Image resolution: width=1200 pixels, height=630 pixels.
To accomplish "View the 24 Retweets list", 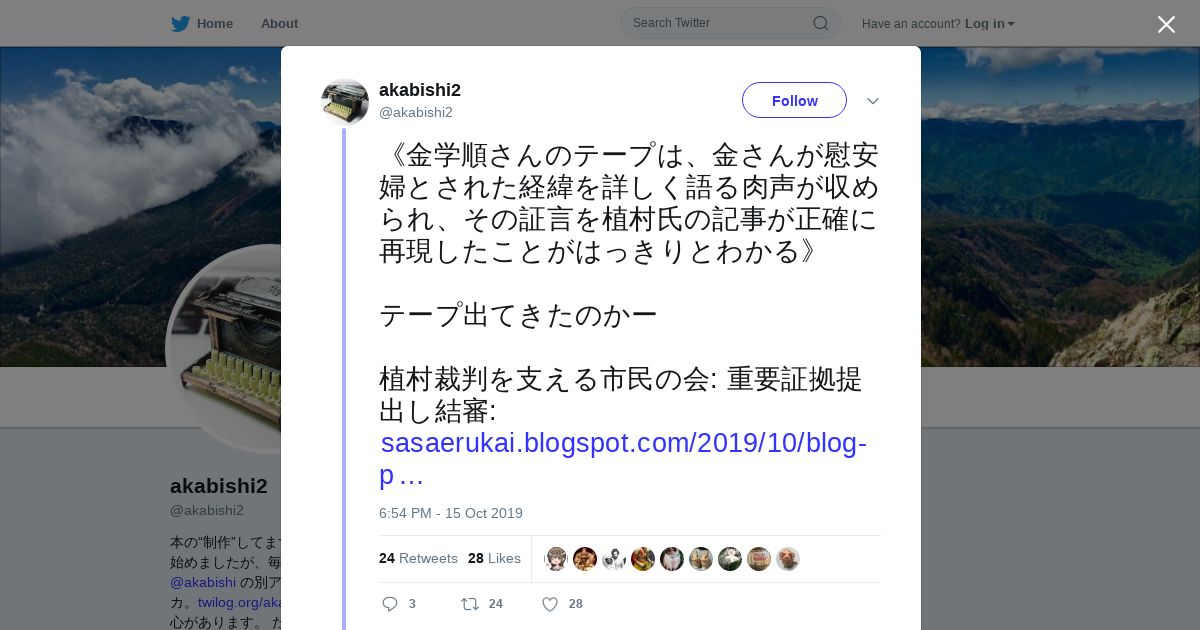I will (x=418, y=558).
